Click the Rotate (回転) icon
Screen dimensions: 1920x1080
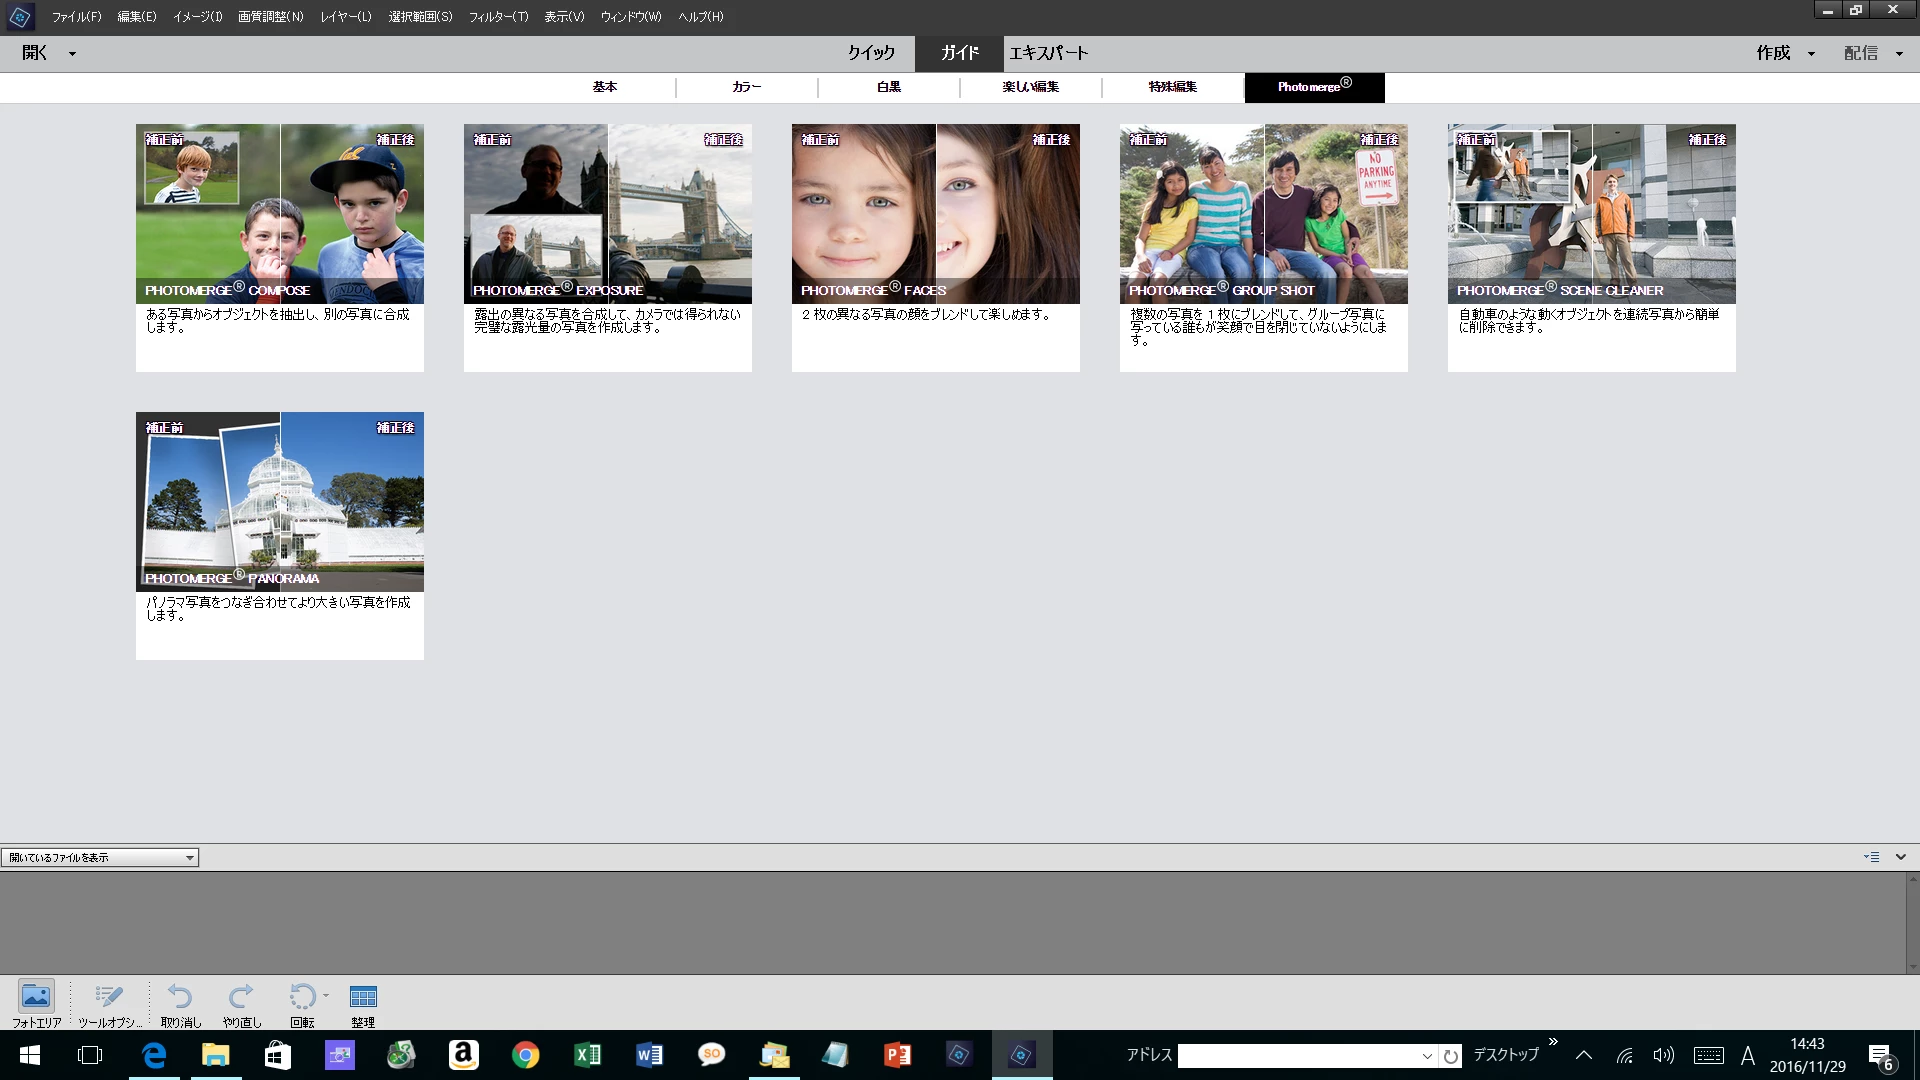point(301,997)
